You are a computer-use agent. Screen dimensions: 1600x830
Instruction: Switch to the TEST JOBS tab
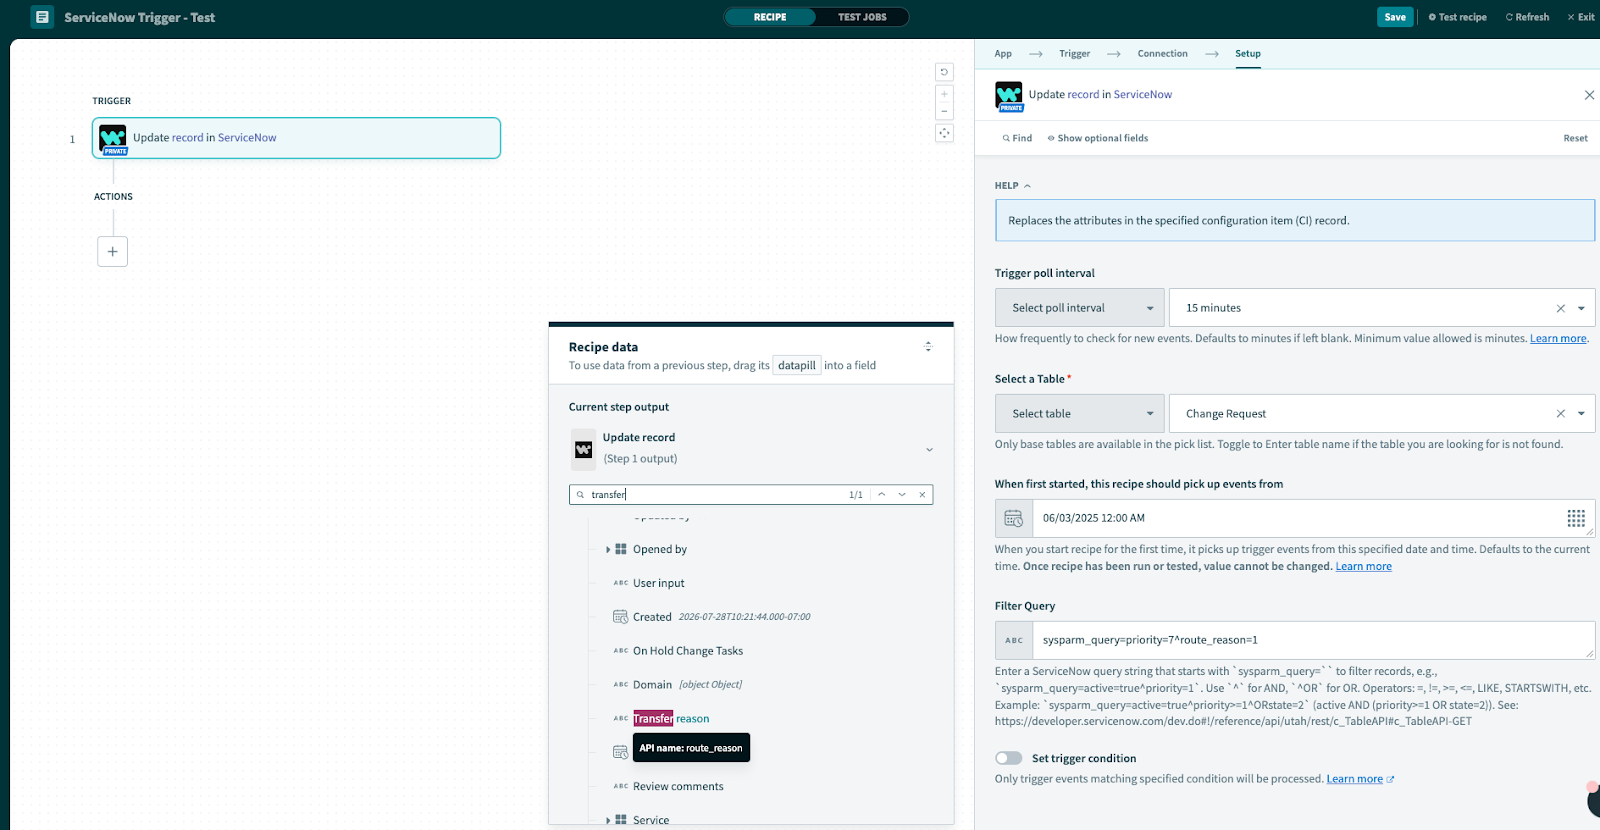coord(862,17)
